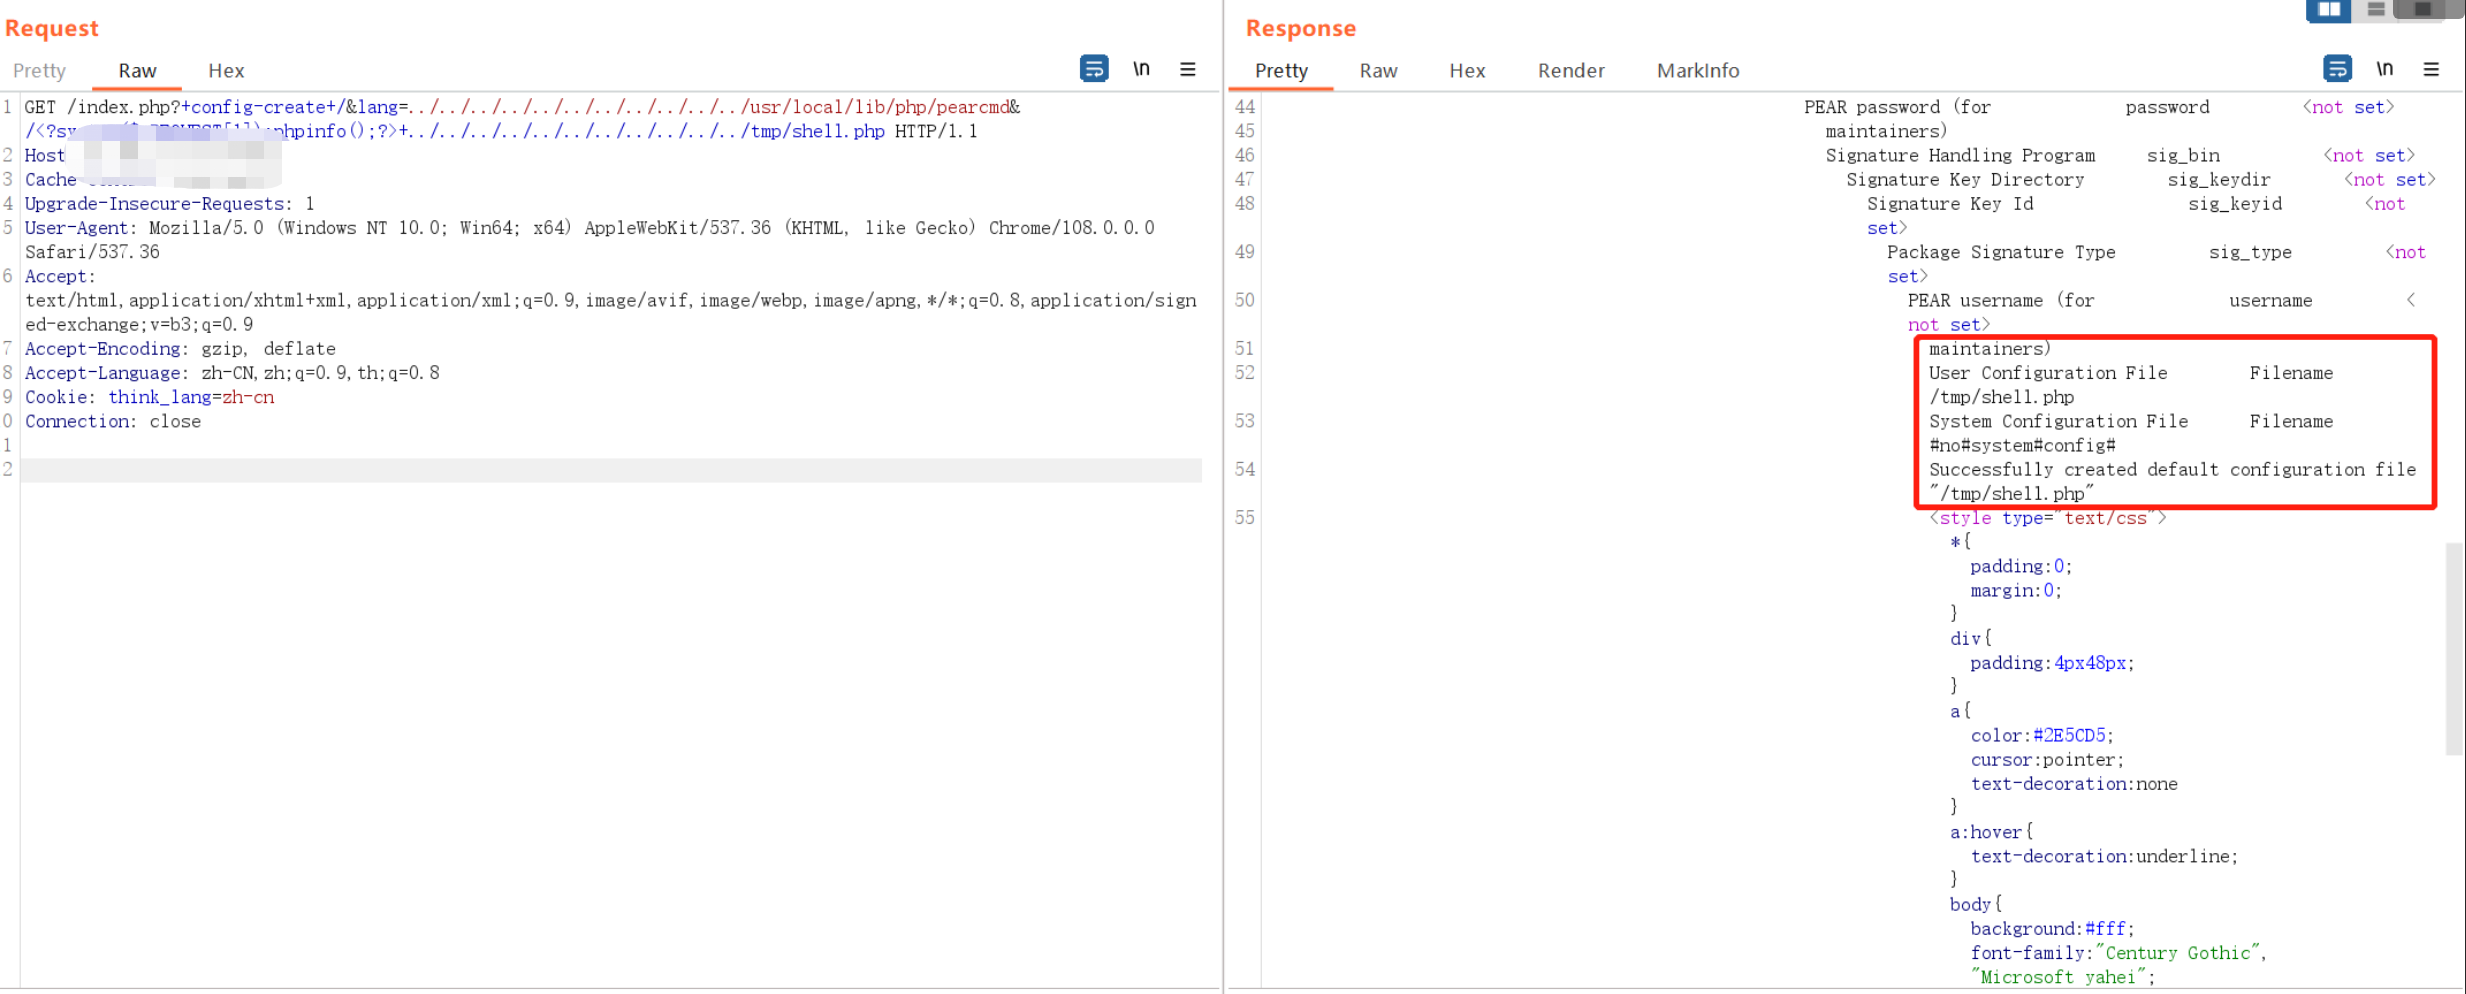Click 'color:#2E5CD5;' CSS line in response

tap(2042, 736)
